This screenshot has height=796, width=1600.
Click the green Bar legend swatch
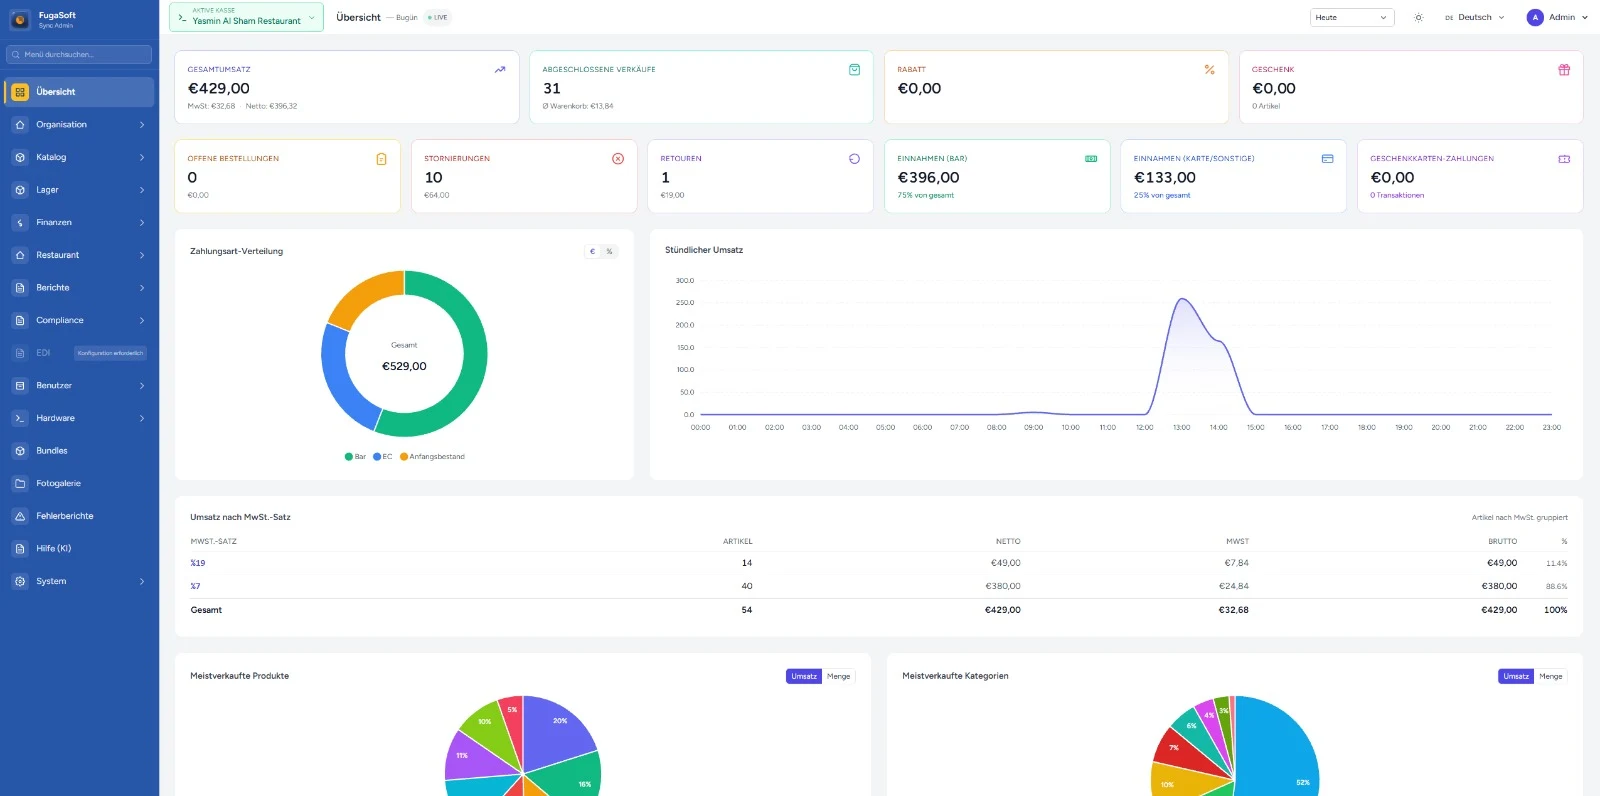pyautogui.click(x=349, y=457)
